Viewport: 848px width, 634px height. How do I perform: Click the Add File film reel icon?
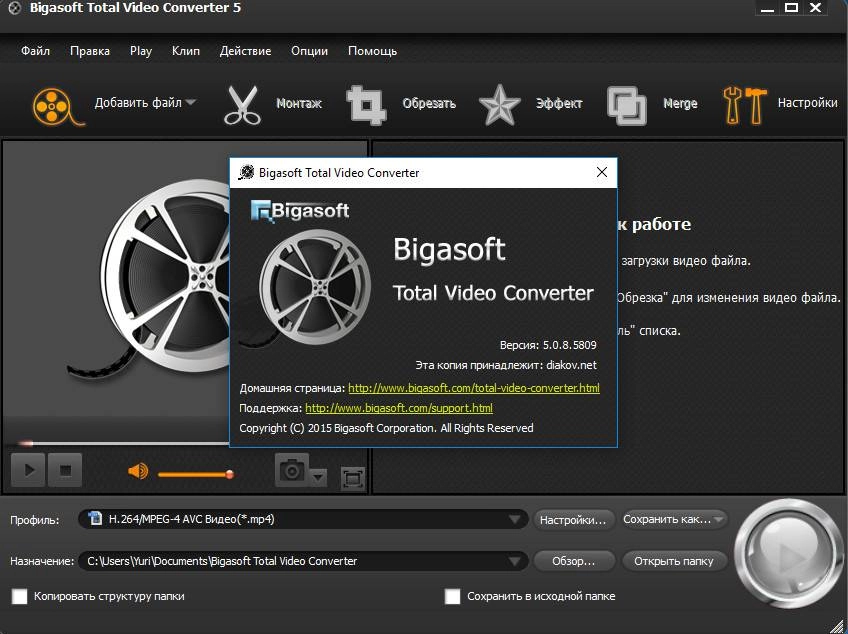(58, 107)
